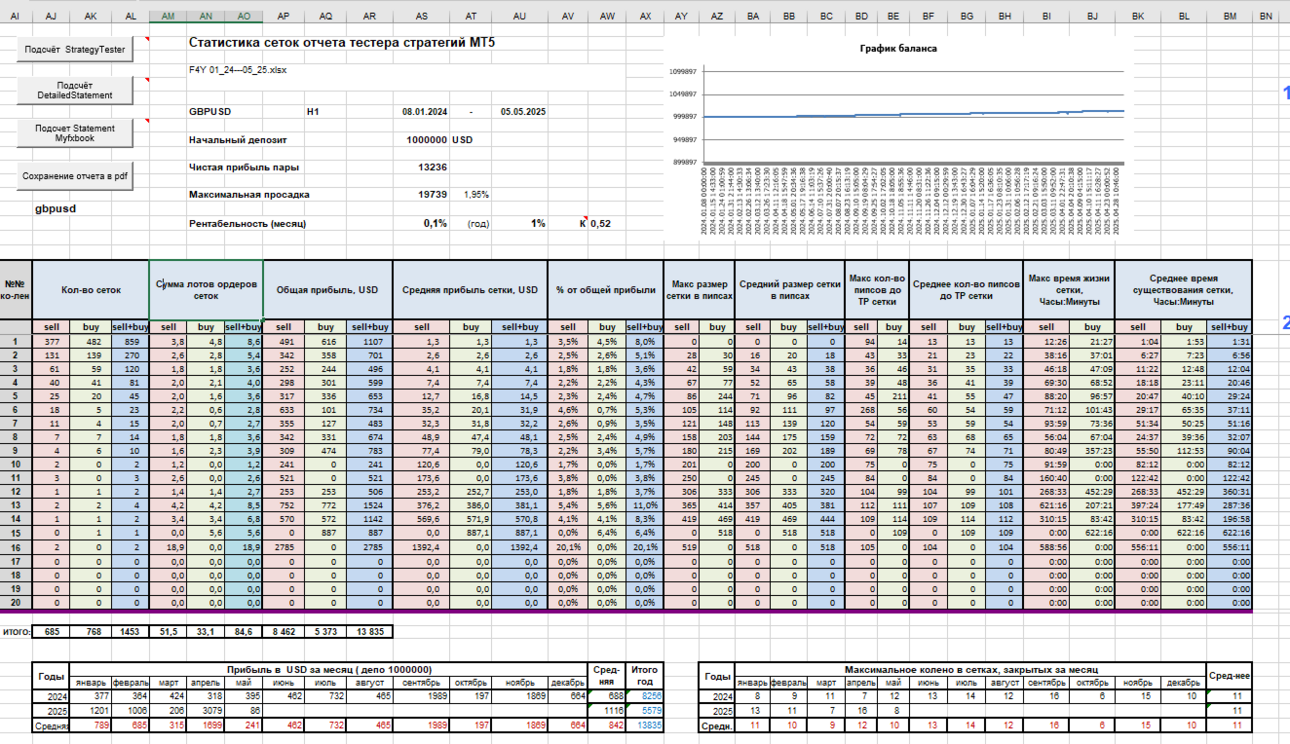The height and width of the screenshot is (744, 1290).
Task: Select the итого: label cell
Action: (16, 631)
